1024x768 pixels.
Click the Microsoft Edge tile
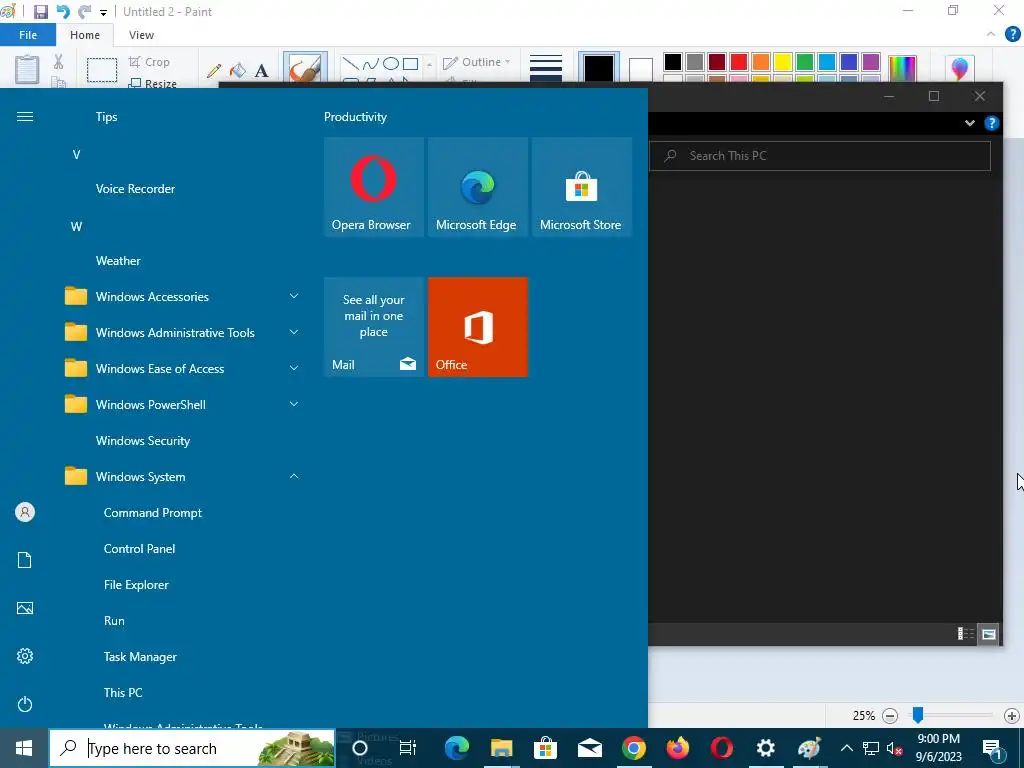[477, 187]
